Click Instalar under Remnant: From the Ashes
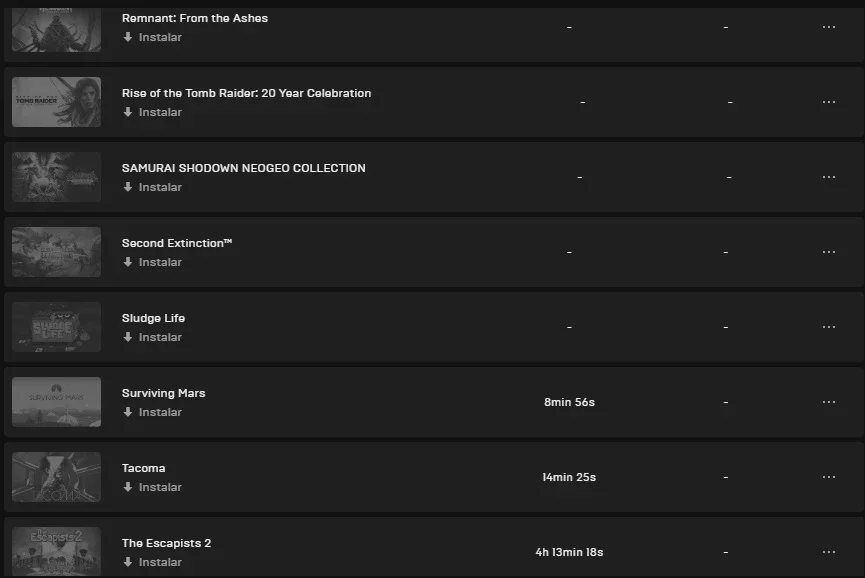Image resolution: width=865 pixels, height=578 pixels. coord(152,37)
